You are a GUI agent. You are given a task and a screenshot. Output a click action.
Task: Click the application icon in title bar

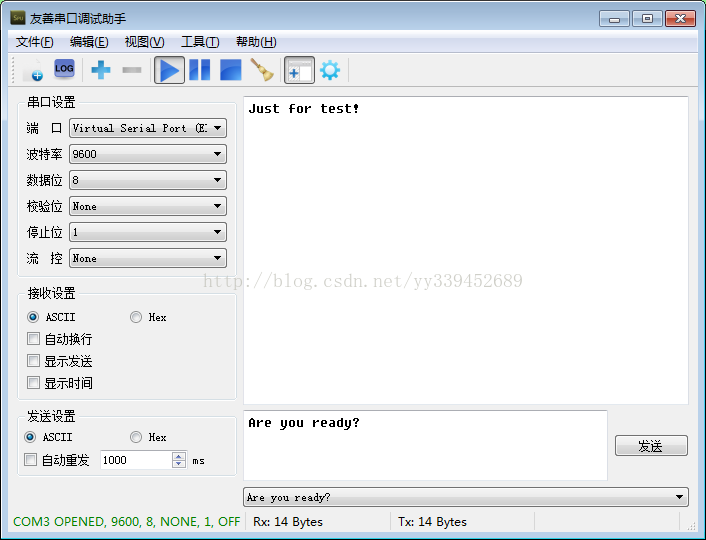tap(18, 18)
